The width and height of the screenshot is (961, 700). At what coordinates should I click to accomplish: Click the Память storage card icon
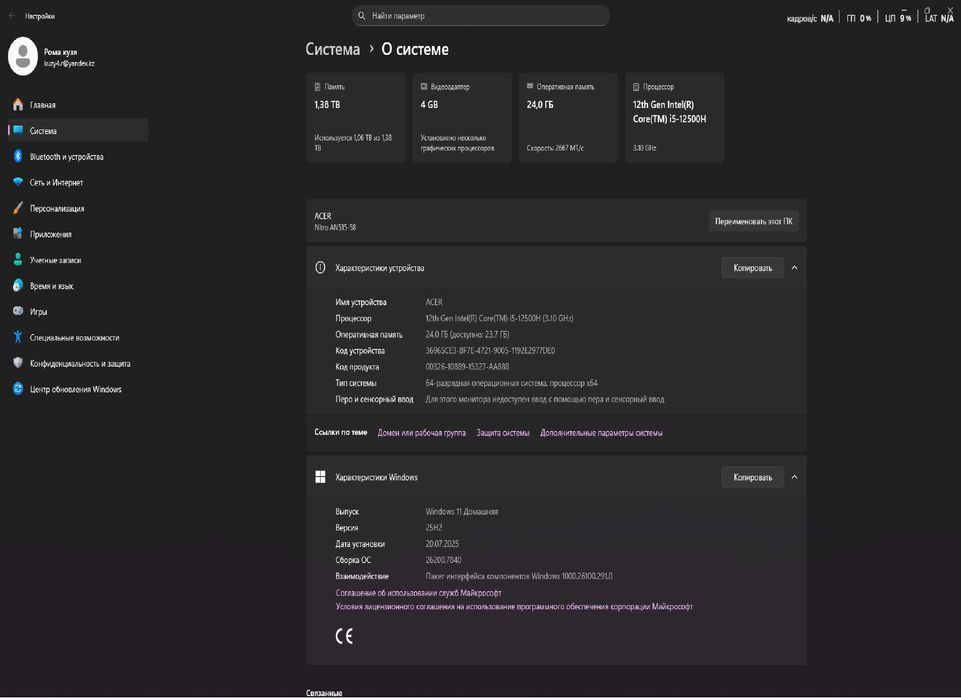click(x=317, y=87)
